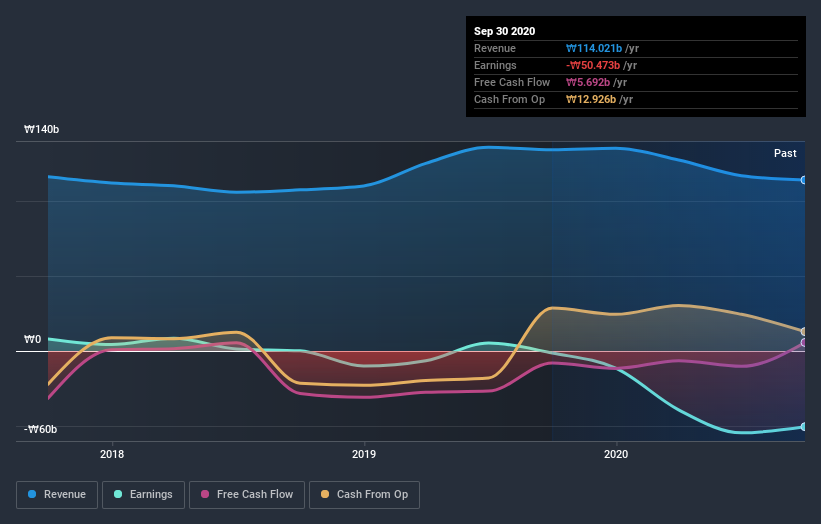
Task: Click the Earnings endpoint marker at chart bottom
Action: click(x=803, y=427)
